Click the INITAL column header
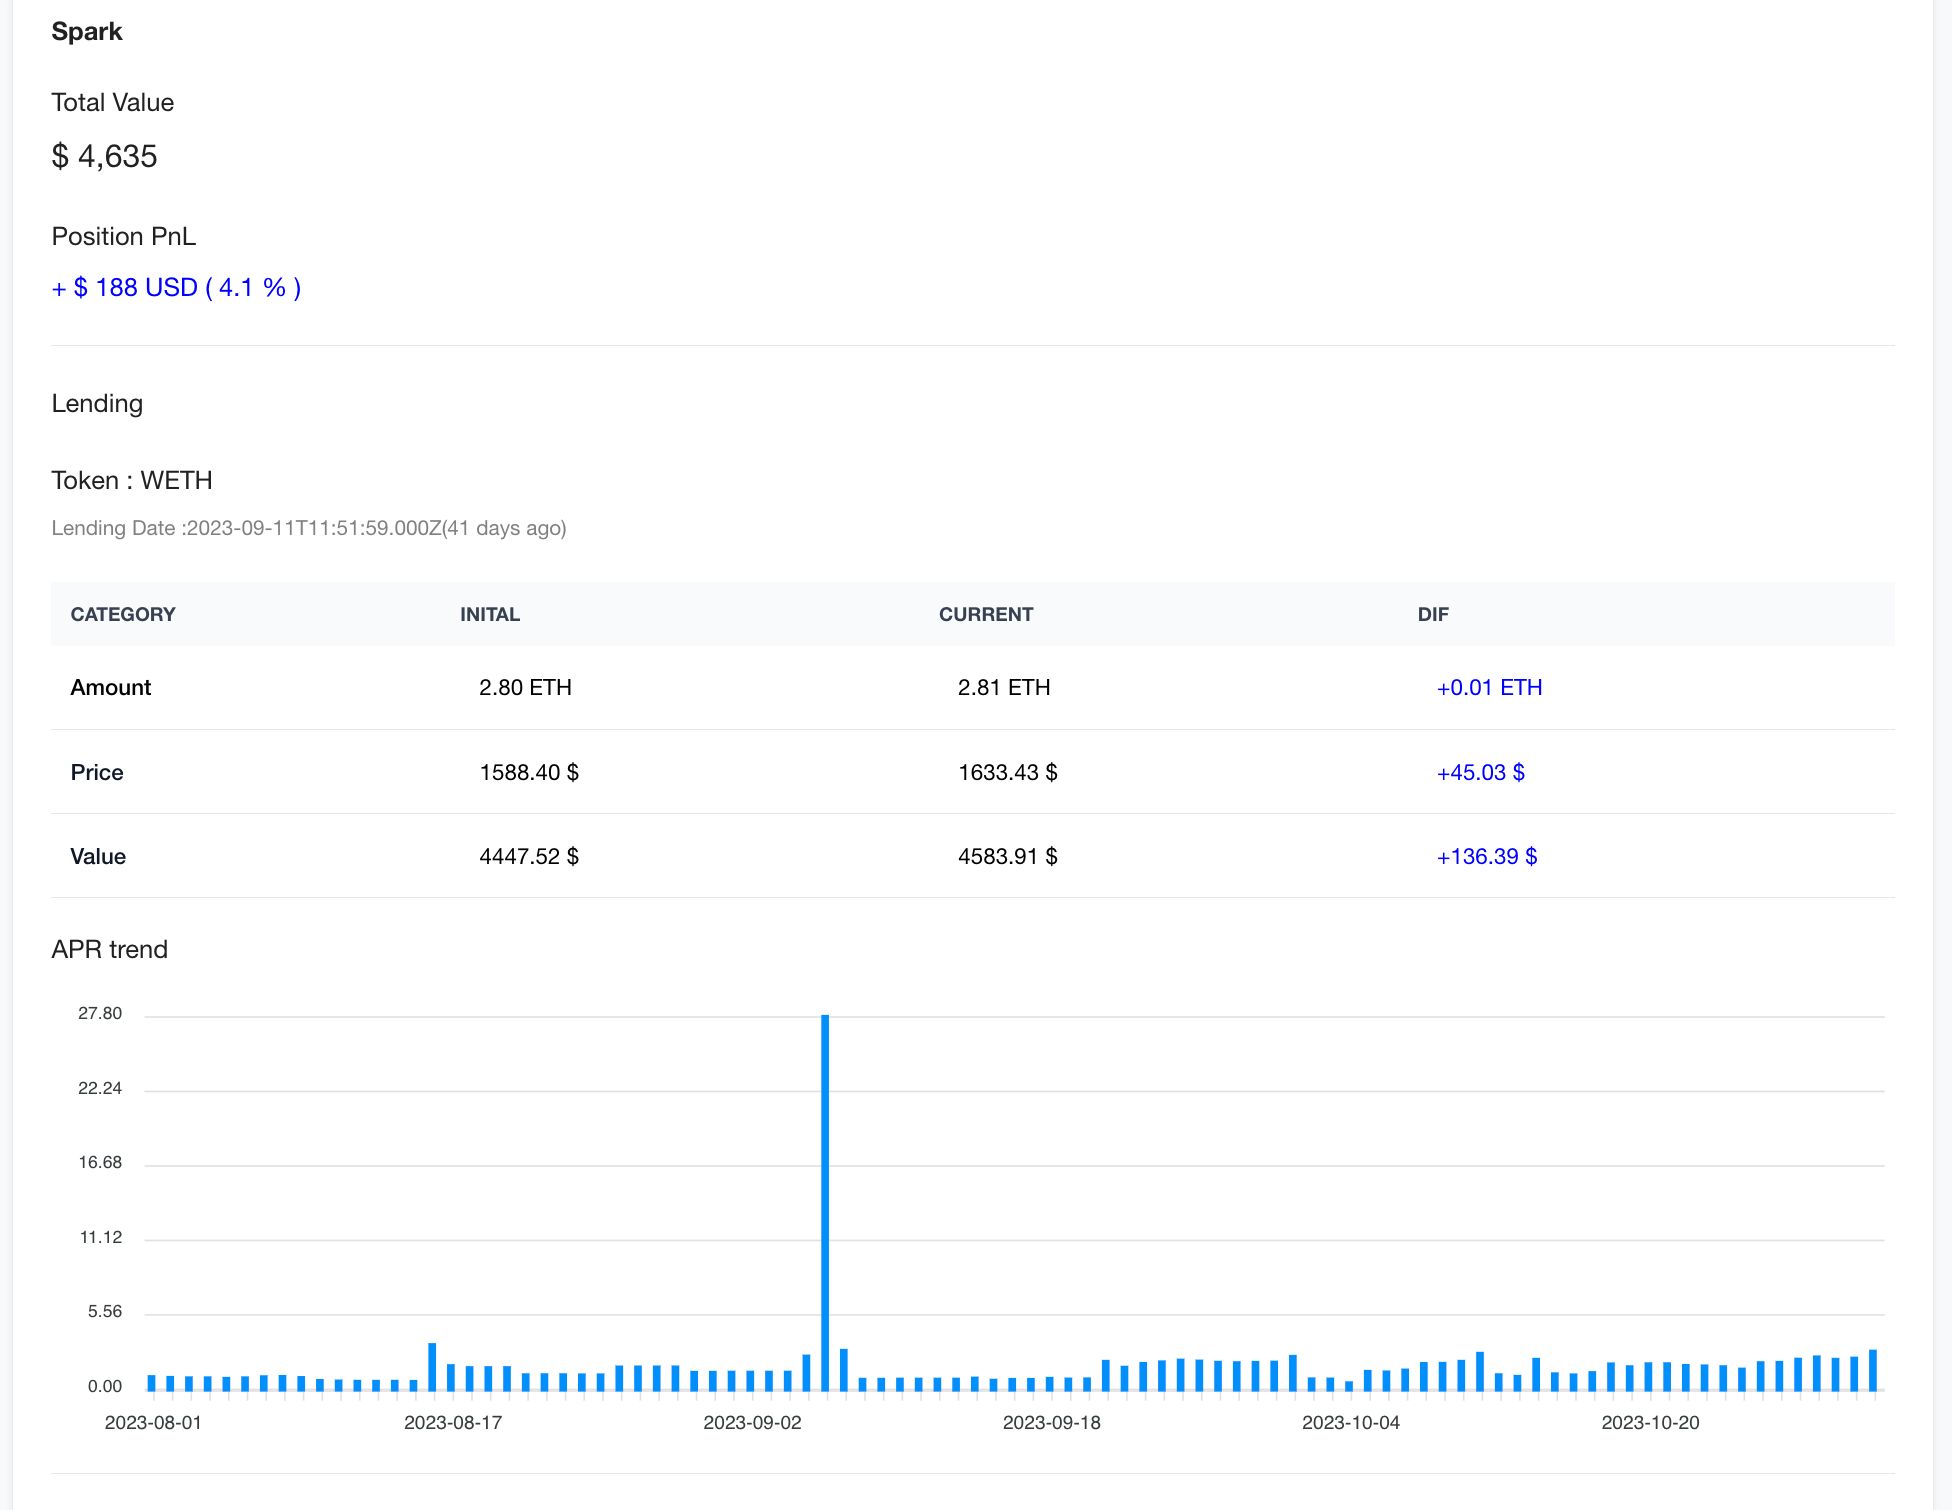The image size is (1952, 1510). pyautogui.click(x=490, y=614)
